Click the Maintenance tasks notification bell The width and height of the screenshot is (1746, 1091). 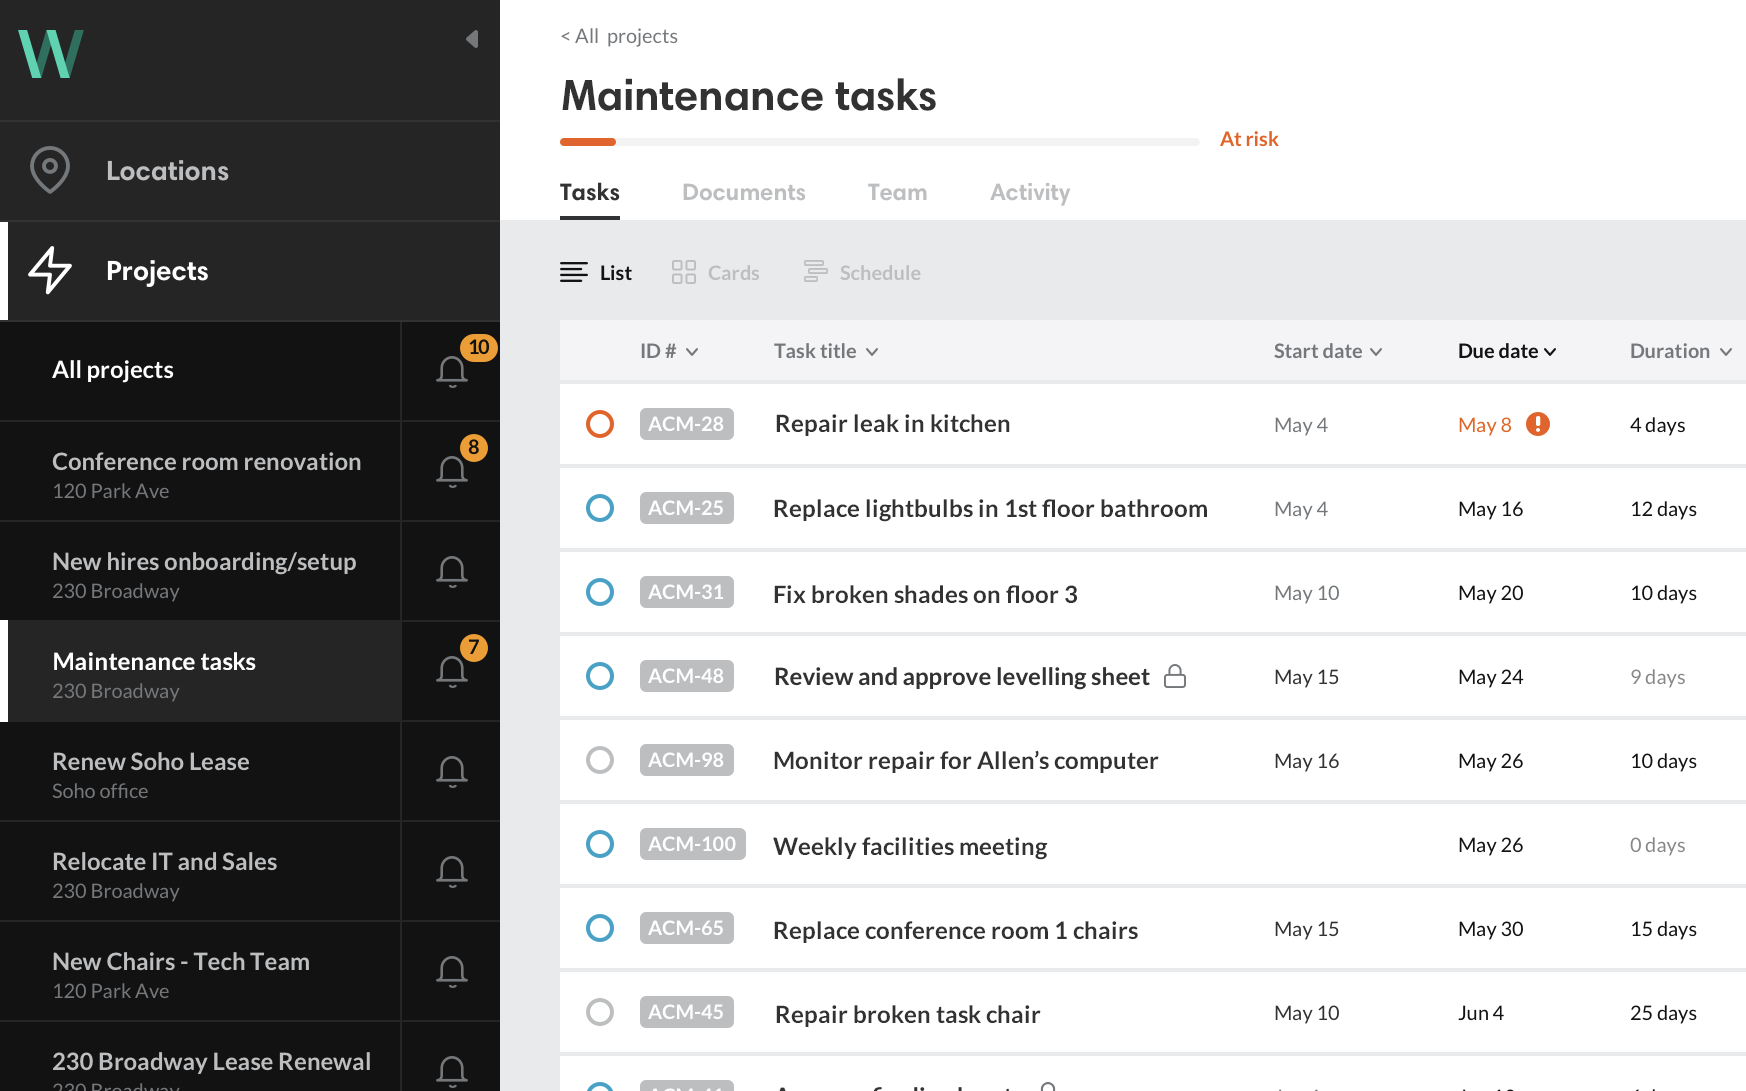click(x=452, y=671)
